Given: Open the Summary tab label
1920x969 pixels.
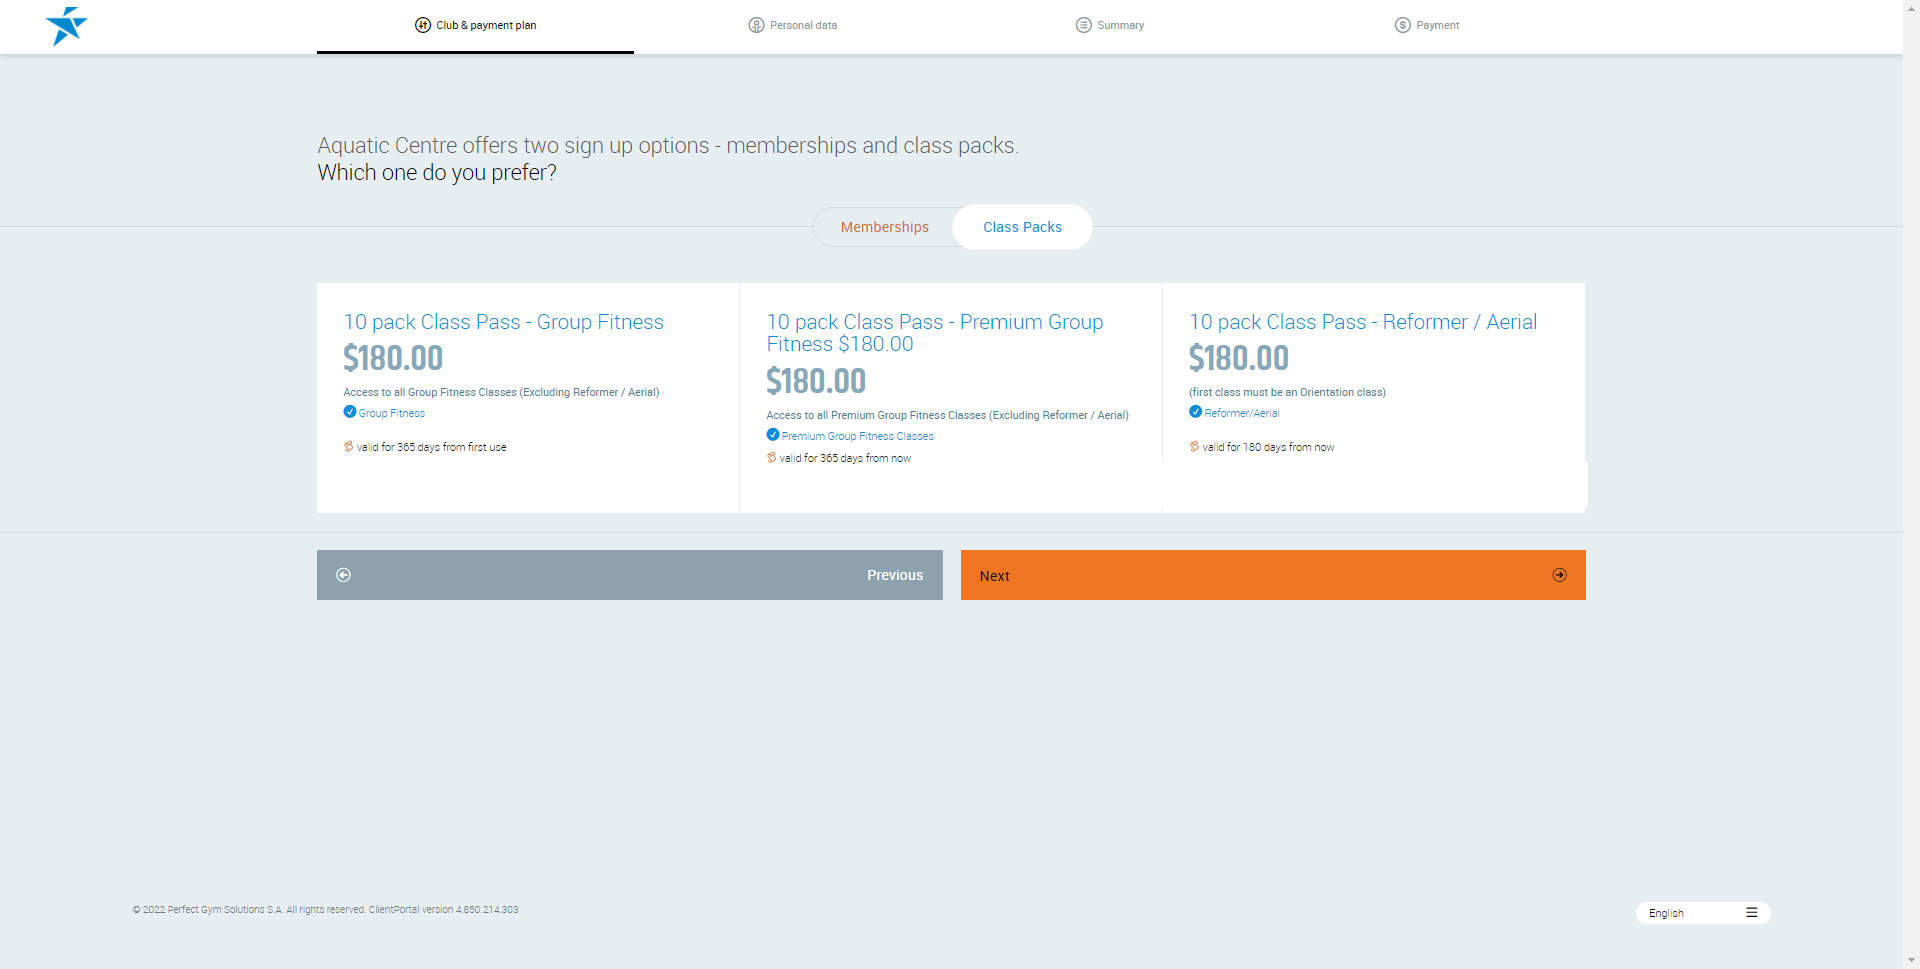Looking at the screenshot, I should [1120, 25].
